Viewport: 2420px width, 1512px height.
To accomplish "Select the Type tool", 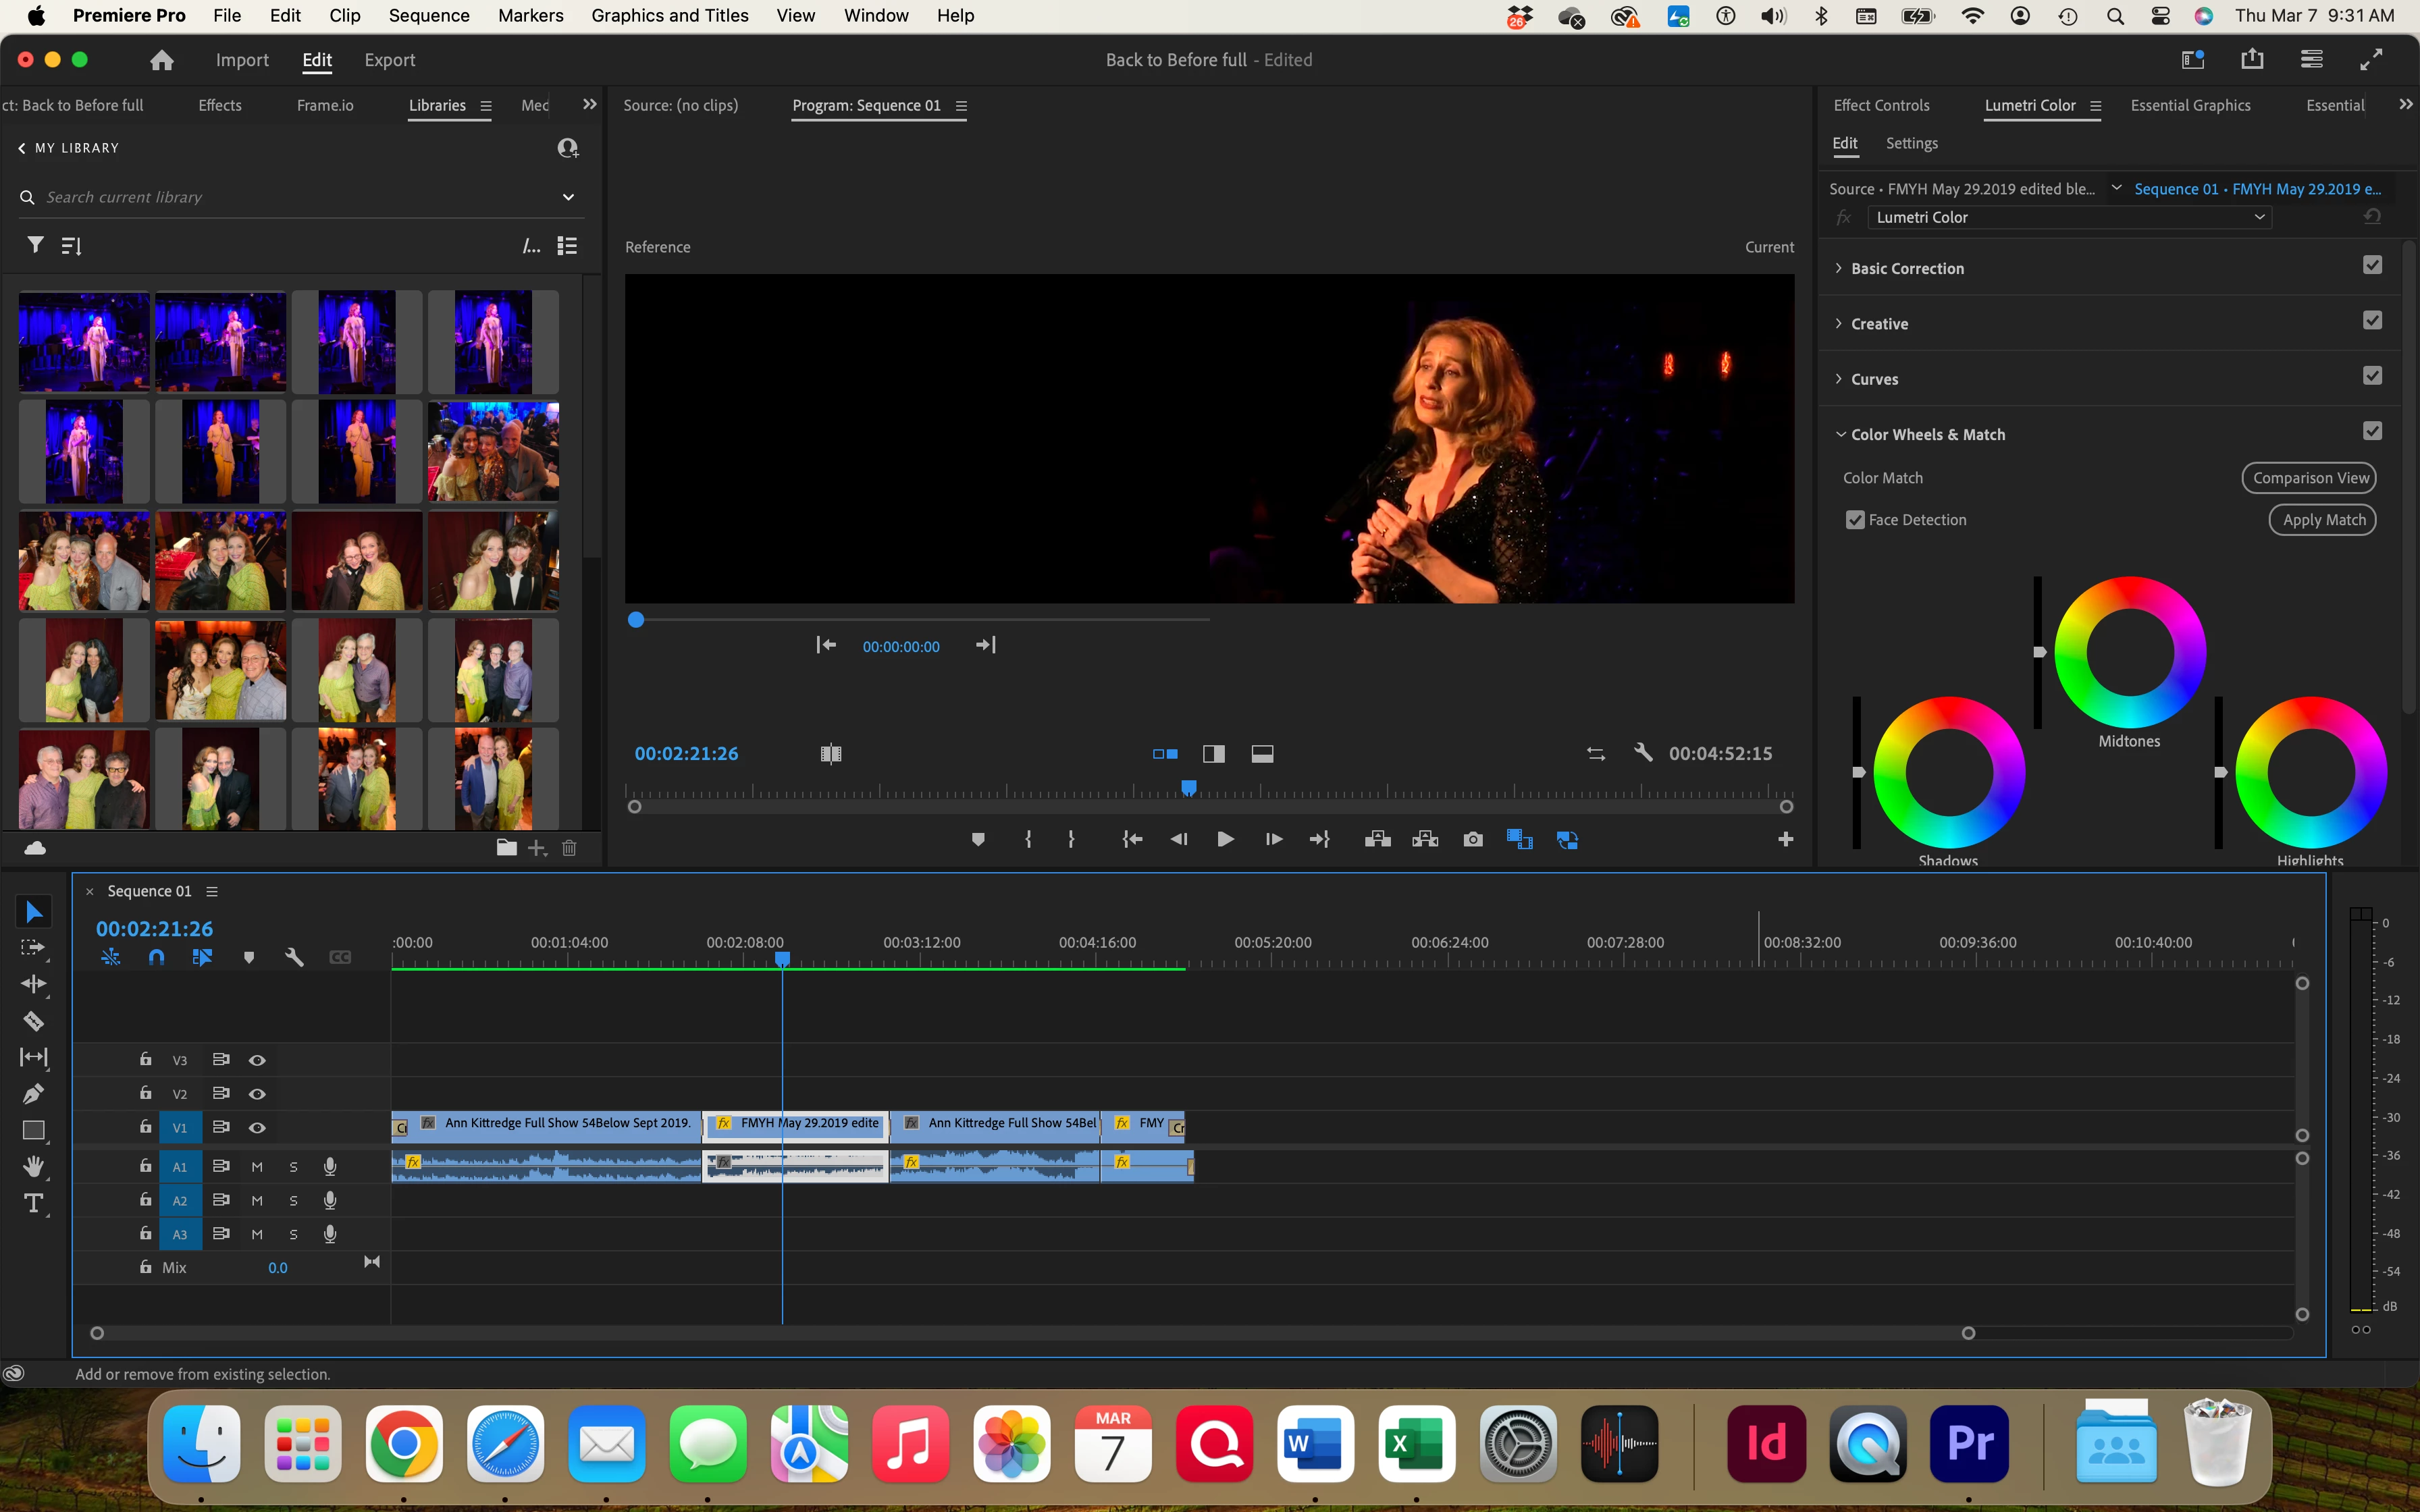I will point(33,1203).
